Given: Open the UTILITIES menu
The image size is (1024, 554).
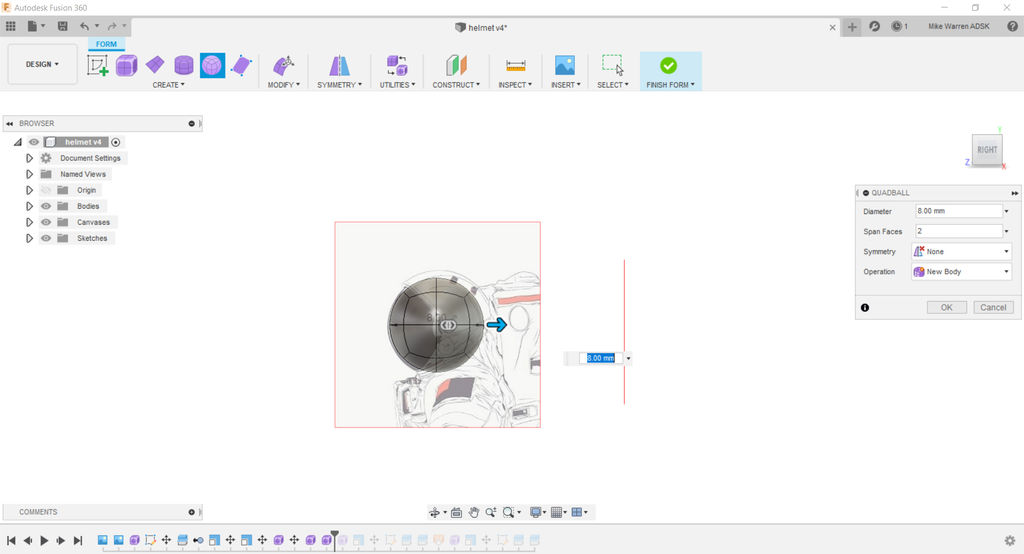Looking at the screenshot, I should pos(397,85).
